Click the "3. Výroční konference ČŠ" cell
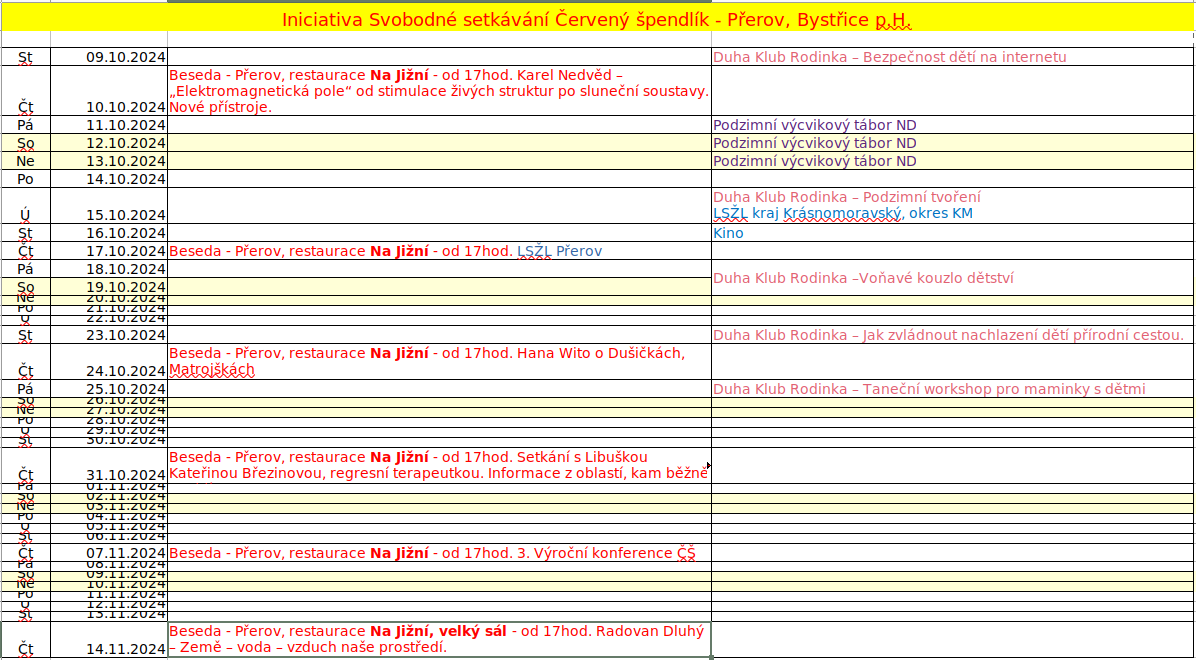 pyautogui.click(x=439, y=553)
